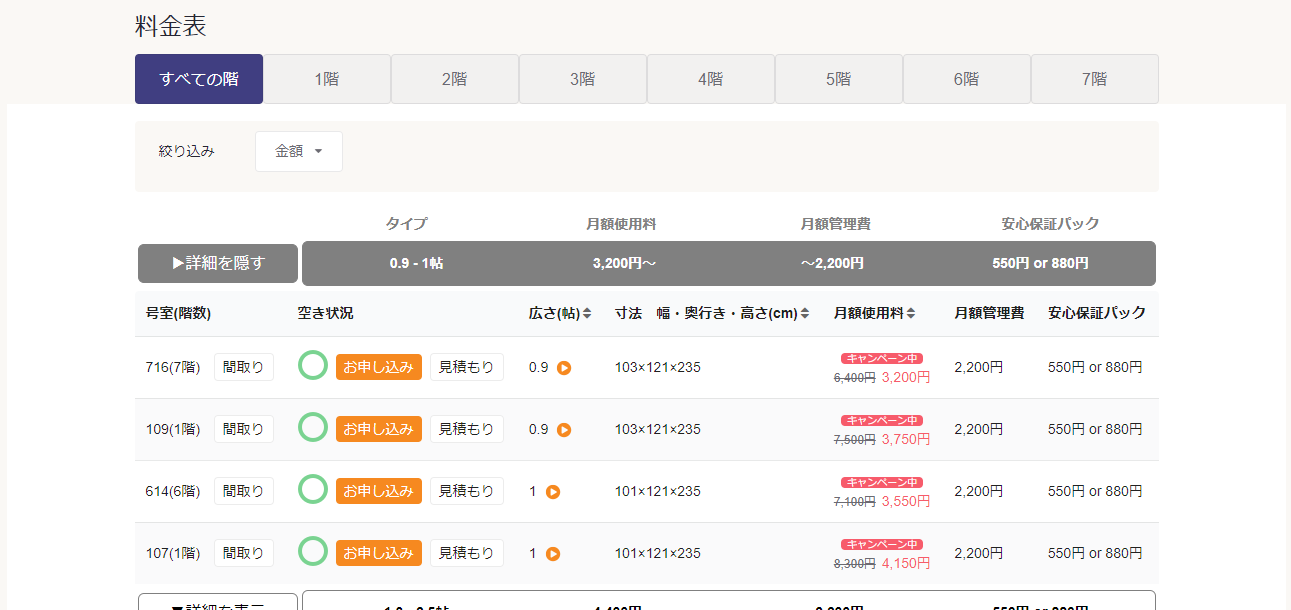Open 間取り floor plan for room 107
Screen dimensions: 1291x610
coord(243,553)
